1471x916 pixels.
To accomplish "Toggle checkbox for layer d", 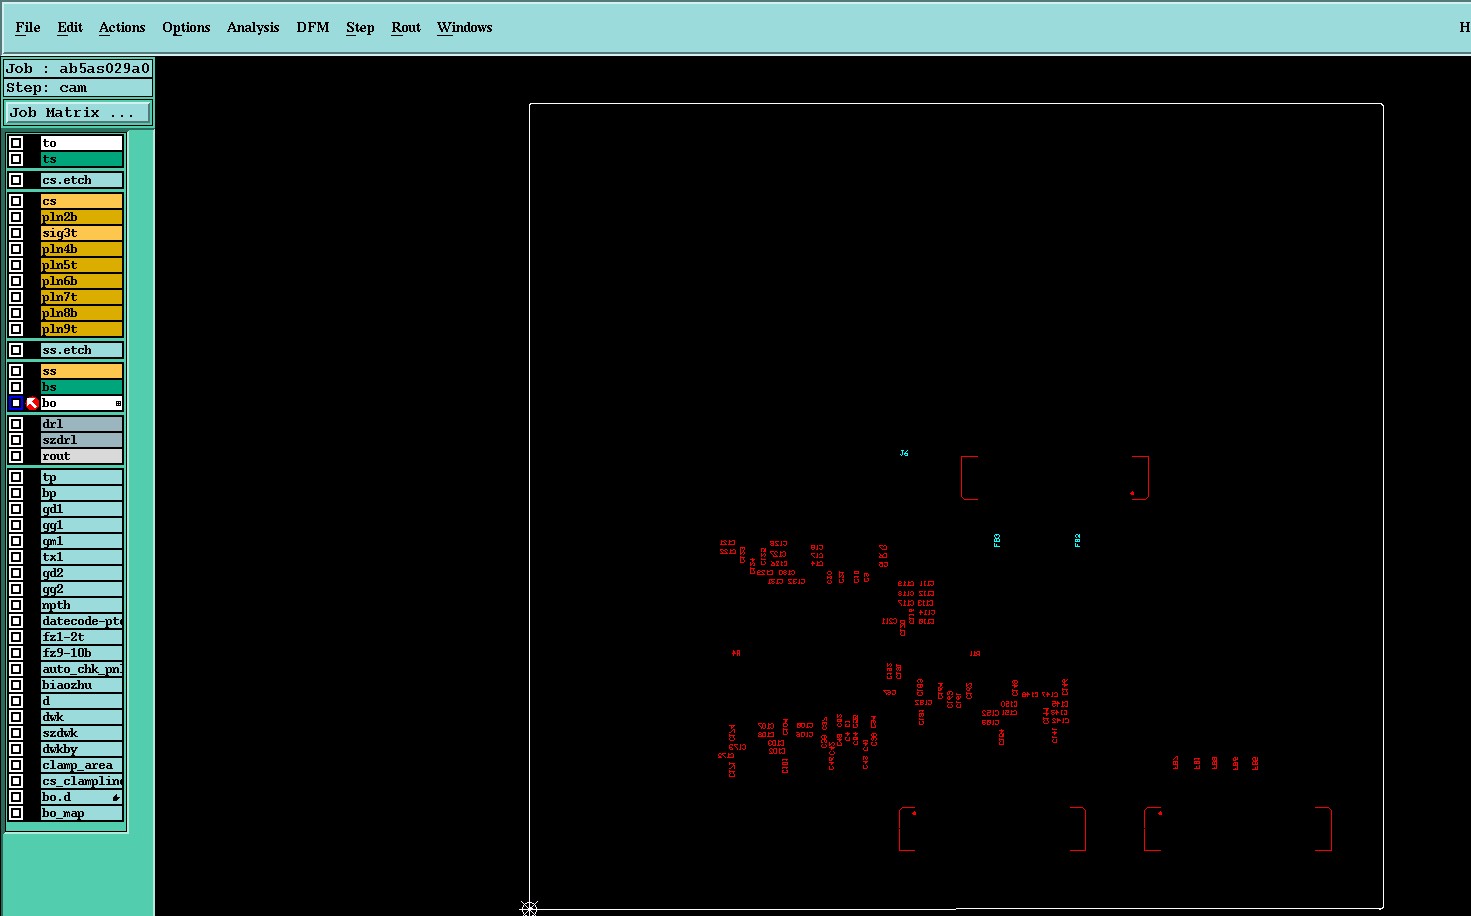I will (16, 701).
